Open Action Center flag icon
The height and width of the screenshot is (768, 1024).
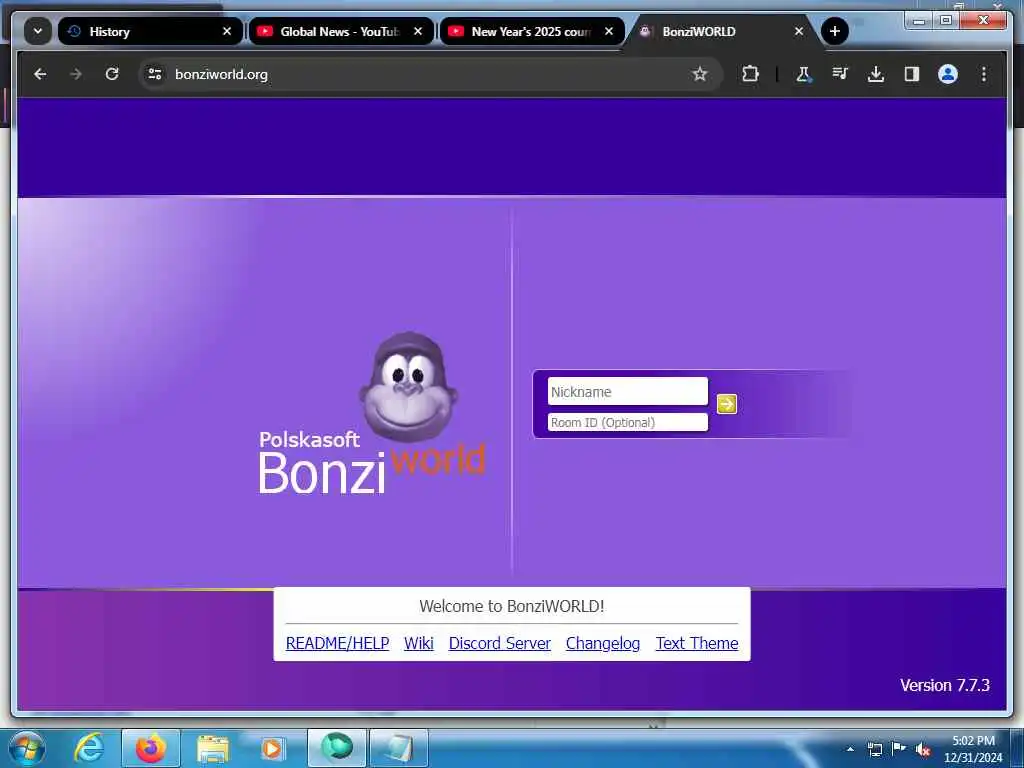click(x=899, y=749)
